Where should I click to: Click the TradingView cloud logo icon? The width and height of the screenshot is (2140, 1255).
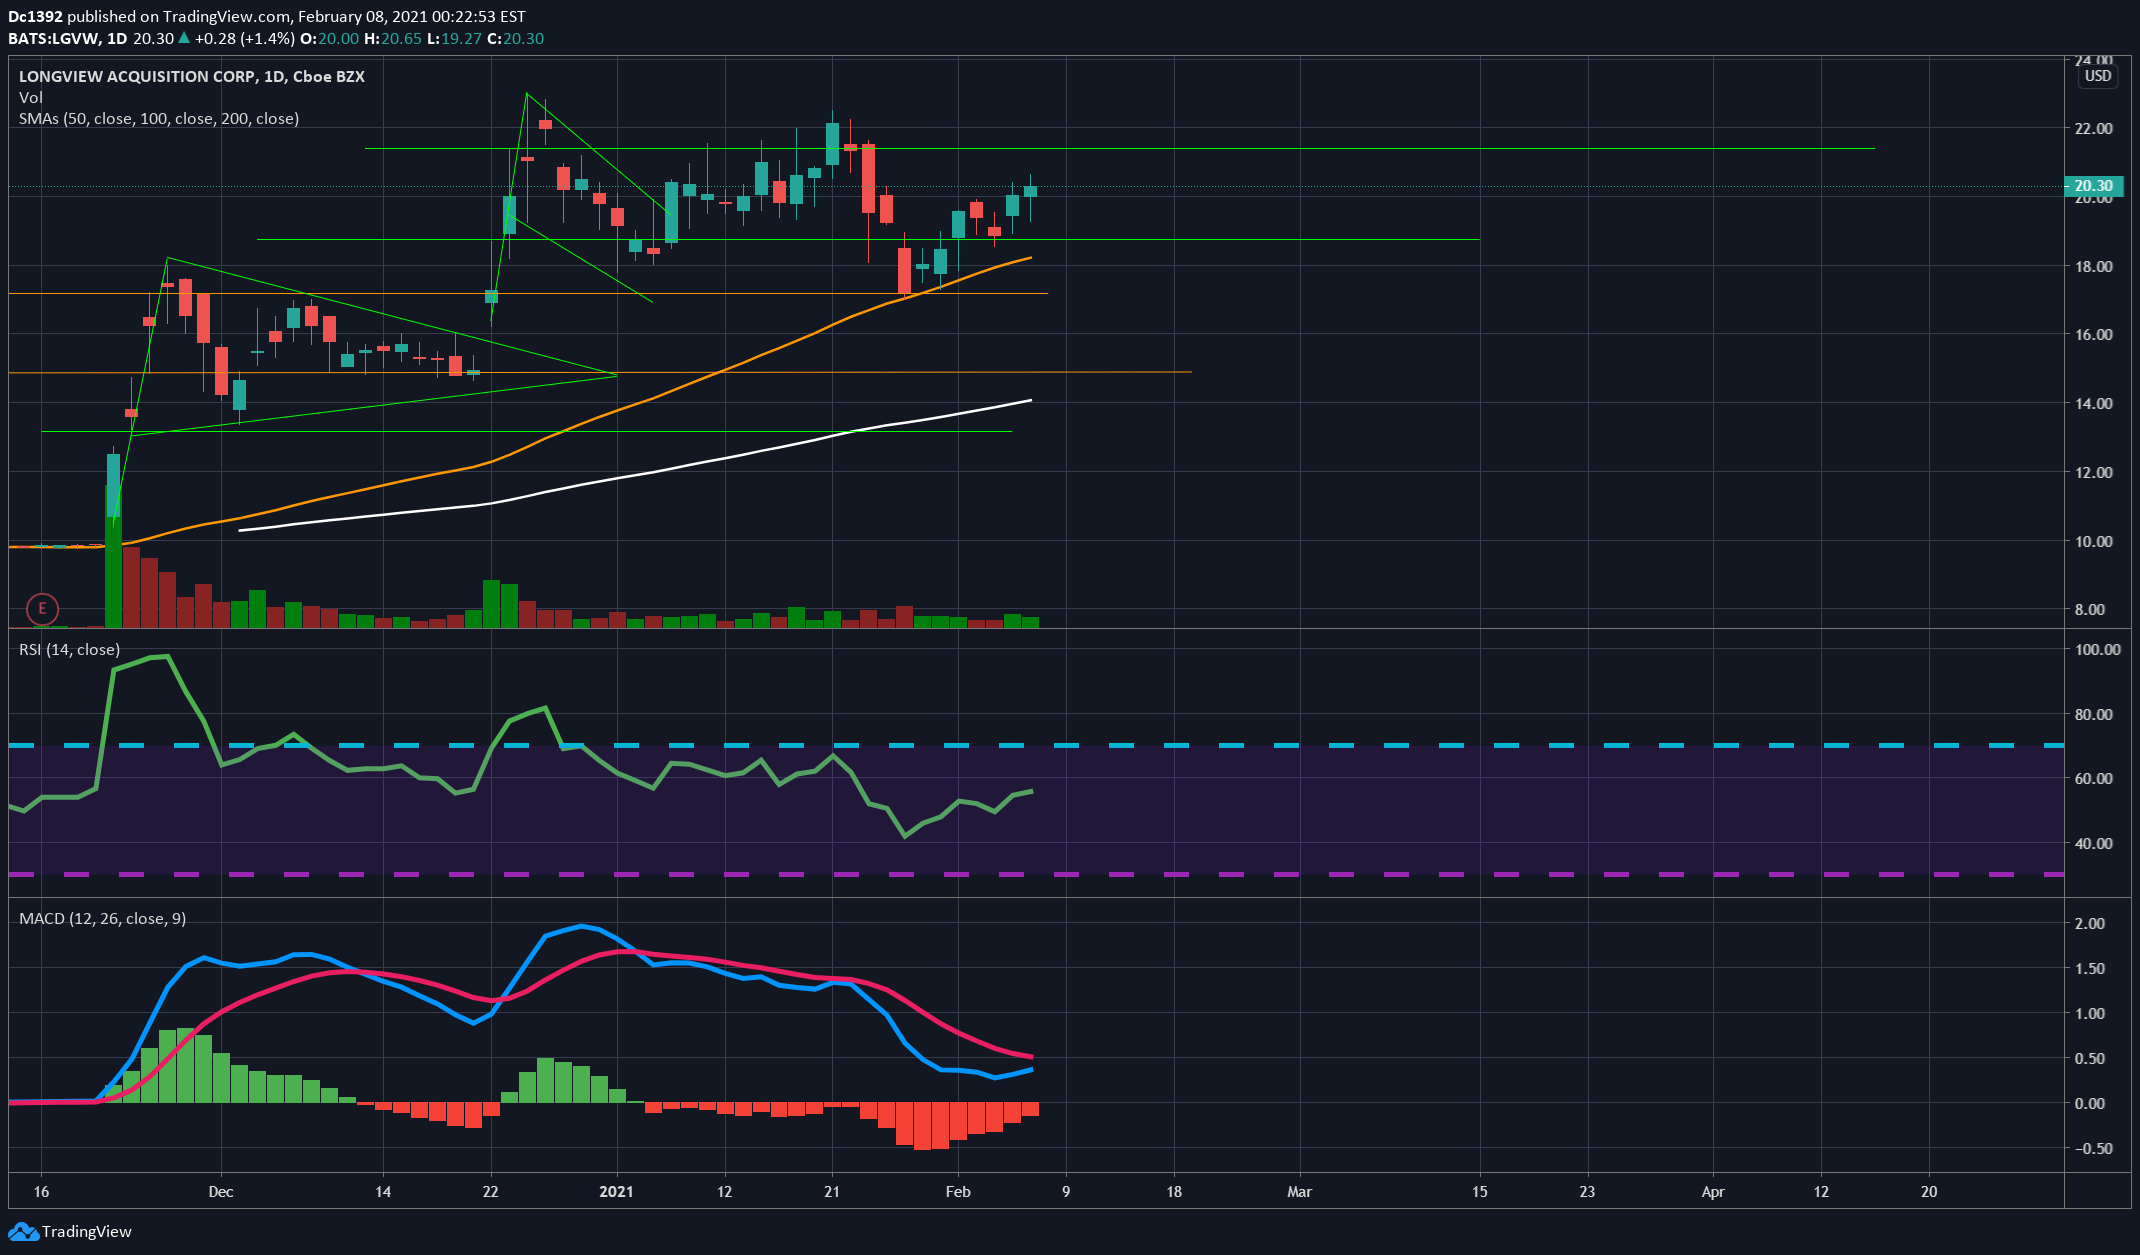(24, 1231)
